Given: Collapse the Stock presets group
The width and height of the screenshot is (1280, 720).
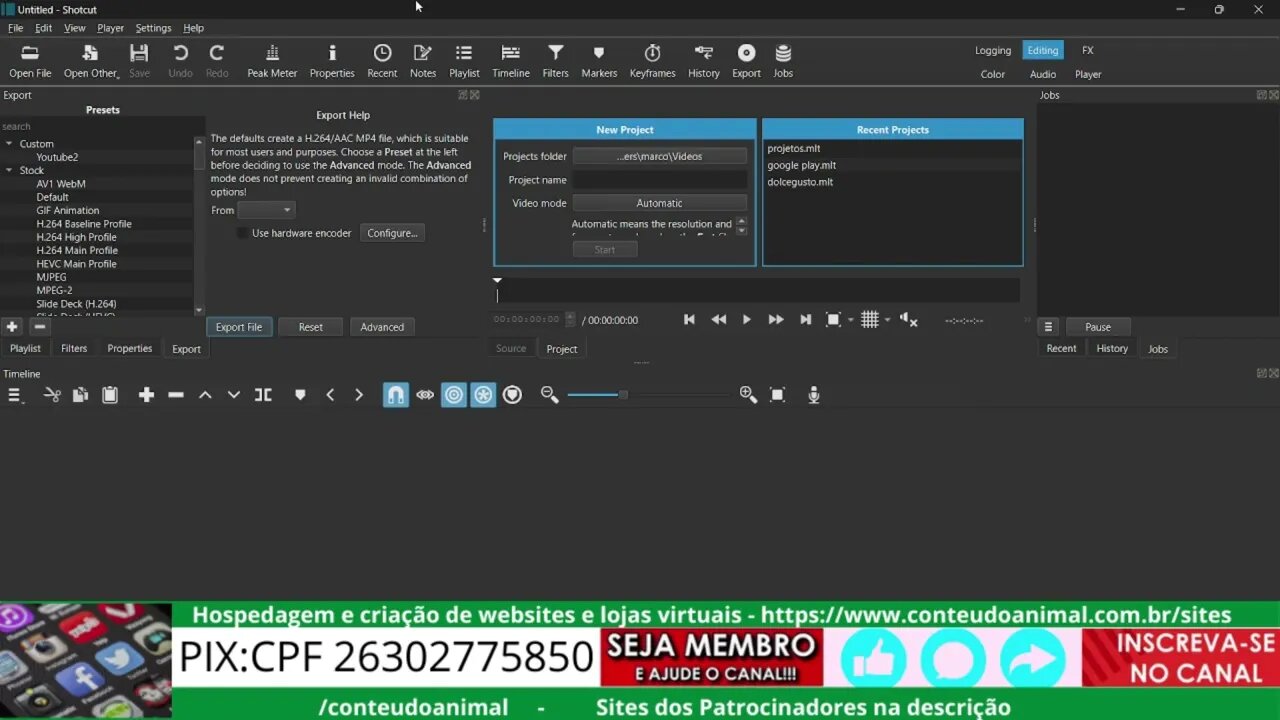Looking at the screenshot, I should click(9, 170).
